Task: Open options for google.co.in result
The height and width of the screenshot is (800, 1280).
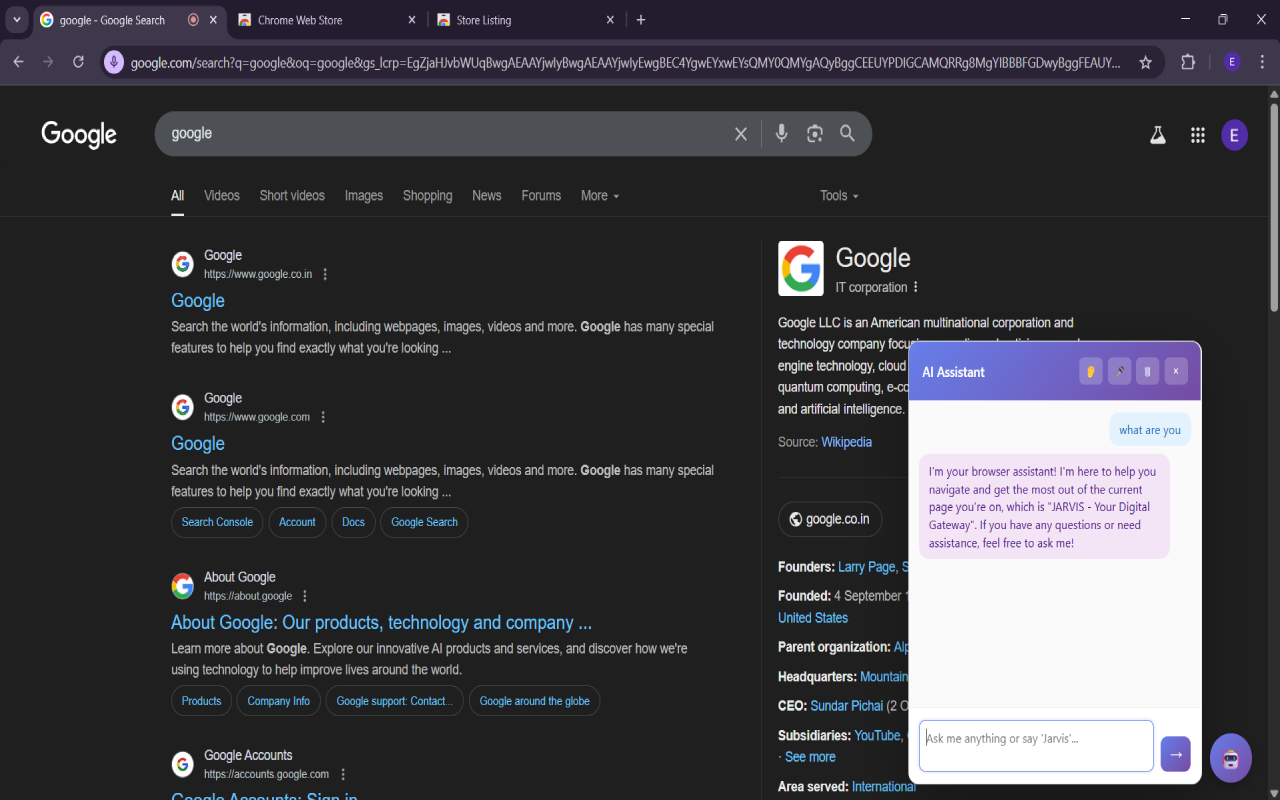Action: (325, 274)
